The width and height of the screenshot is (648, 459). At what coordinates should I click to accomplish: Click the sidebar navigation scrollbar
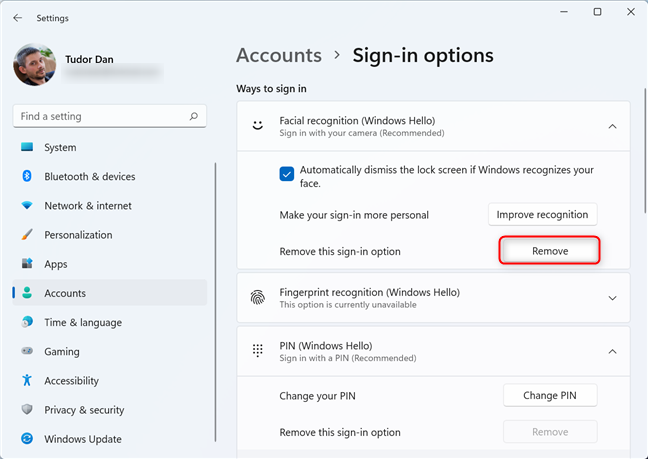click(x=215, y=302)
